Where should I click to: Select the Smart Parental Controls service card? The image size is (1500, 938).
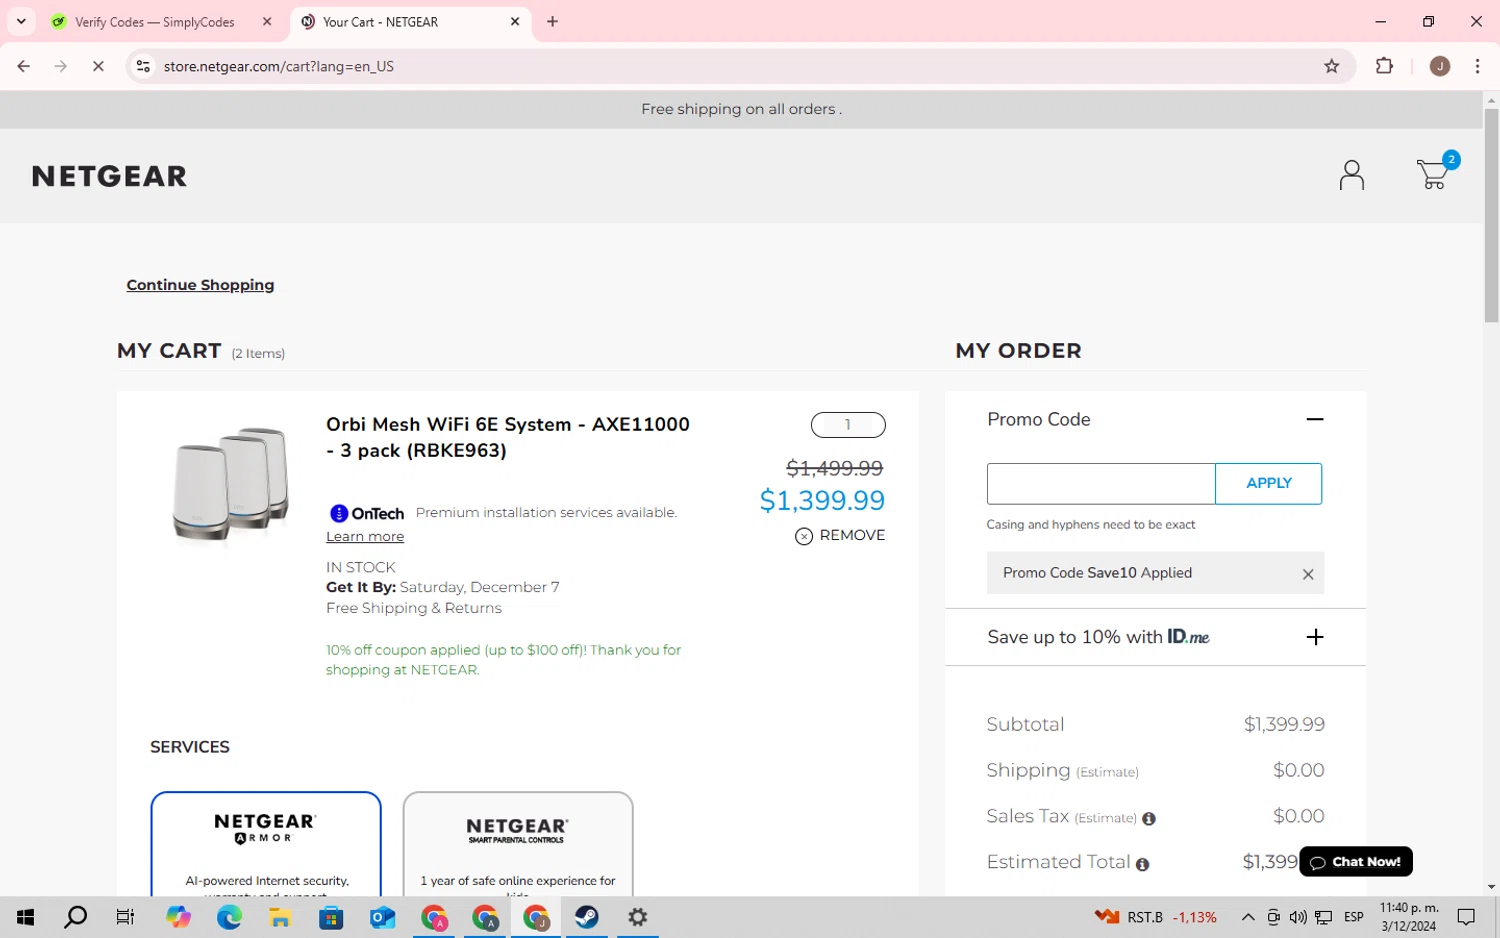(518, 843)
